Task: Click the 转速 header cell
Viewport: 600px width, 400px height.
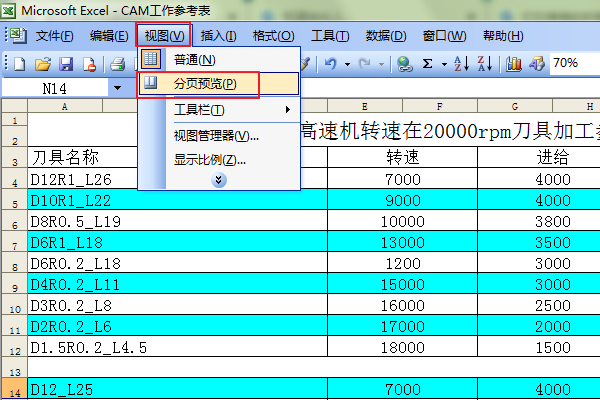Action: (403, 157)
